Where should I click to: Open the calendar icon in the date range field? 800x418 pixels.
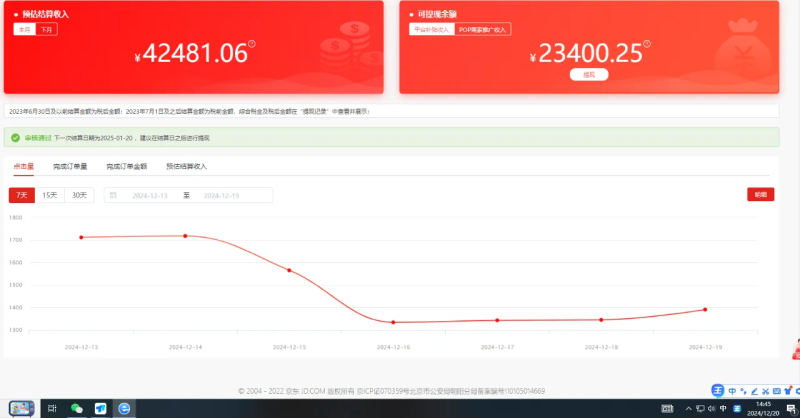coord(113,195)
